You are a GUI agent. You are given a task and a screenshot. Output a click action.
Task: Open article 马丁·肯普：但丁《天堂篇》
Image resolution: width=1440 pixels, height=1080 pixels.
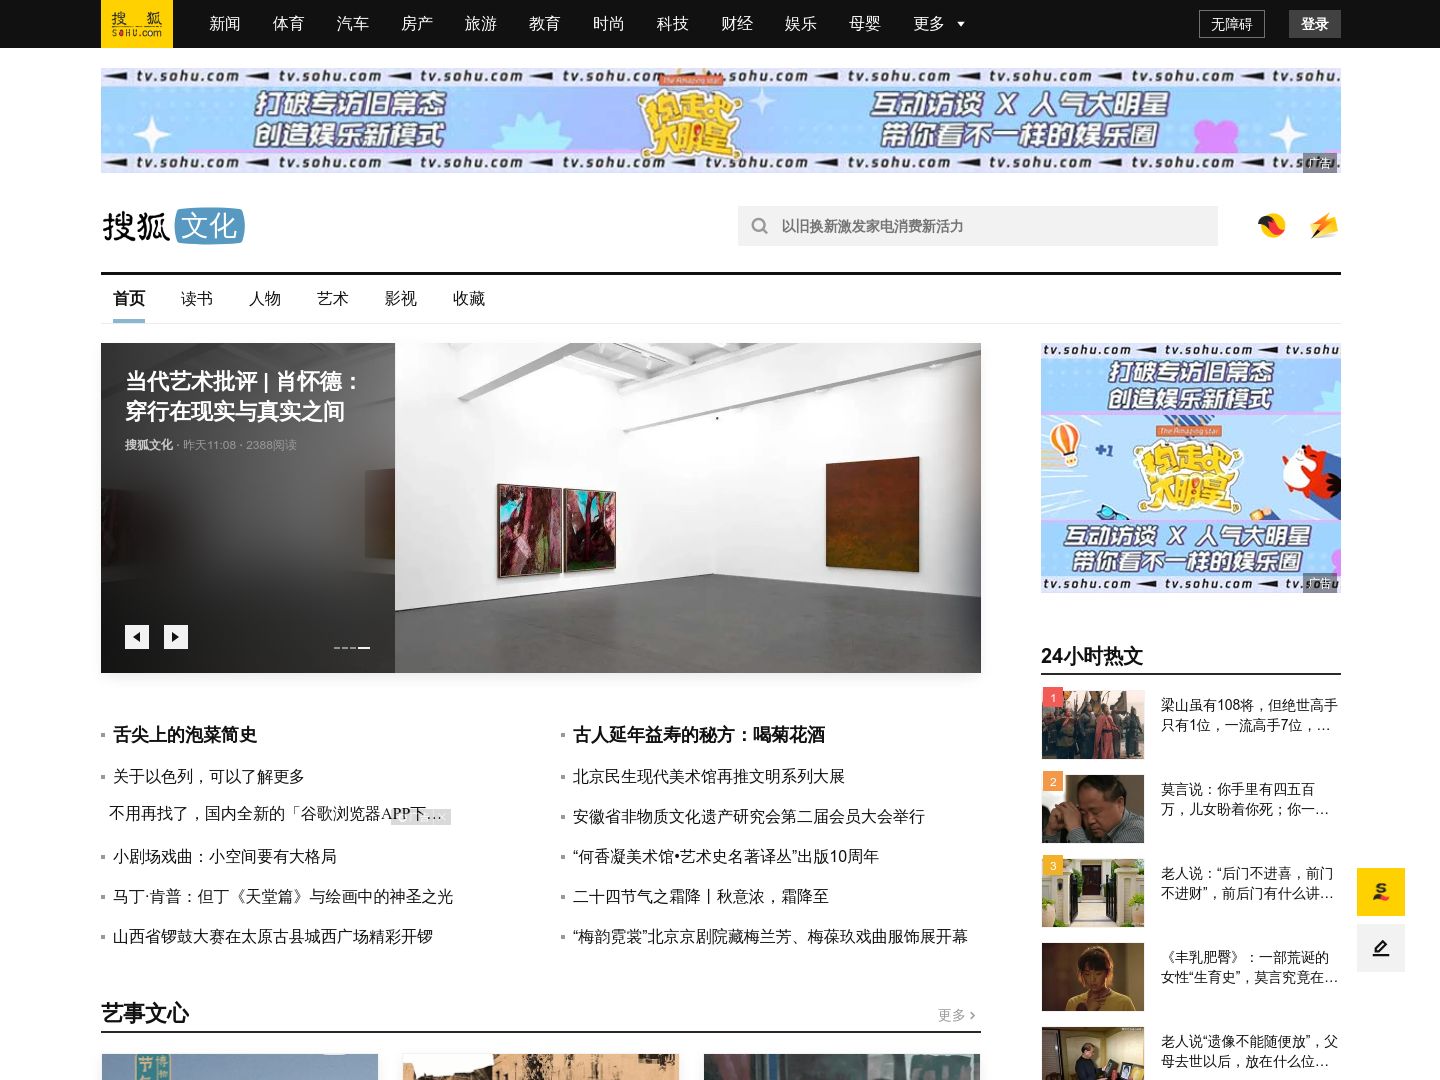click(x=283, y=897)
